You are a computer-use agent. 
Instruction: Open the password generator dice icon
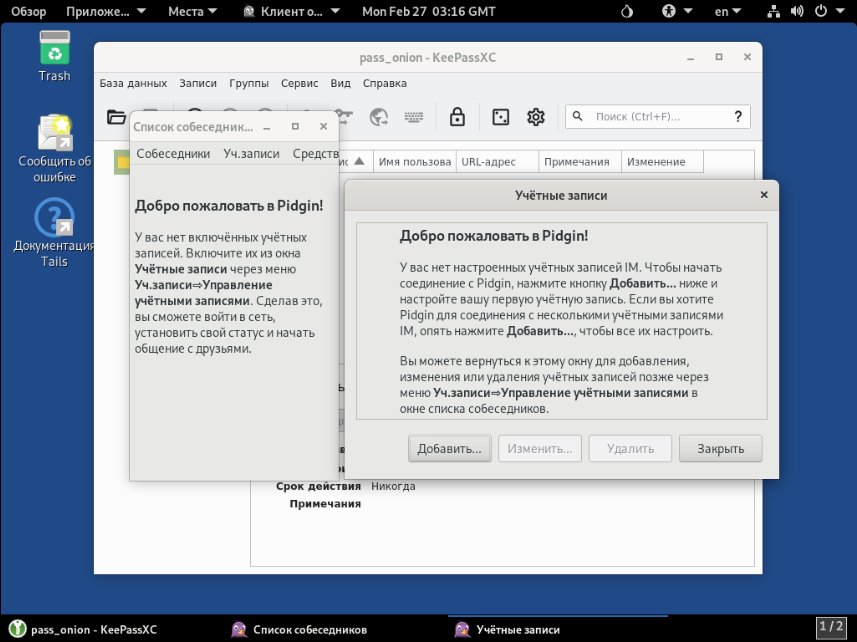pyautogui.click(x=499, y=117)
